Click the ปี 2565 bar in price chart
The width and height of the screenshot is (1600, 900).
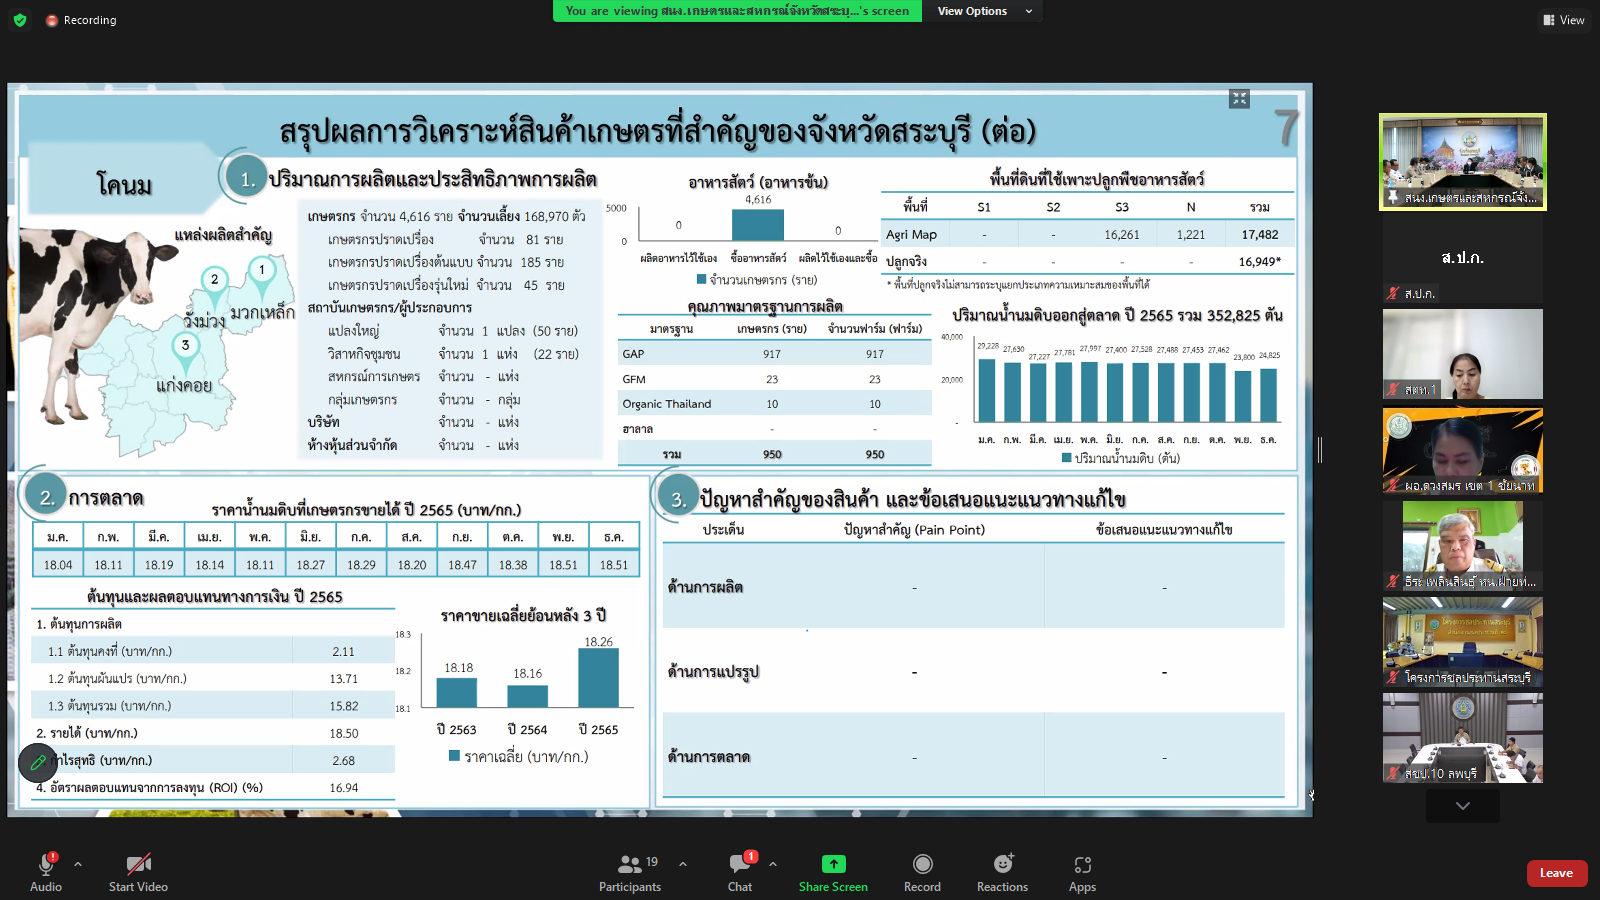pyautogui.click(x=598, y=678)
